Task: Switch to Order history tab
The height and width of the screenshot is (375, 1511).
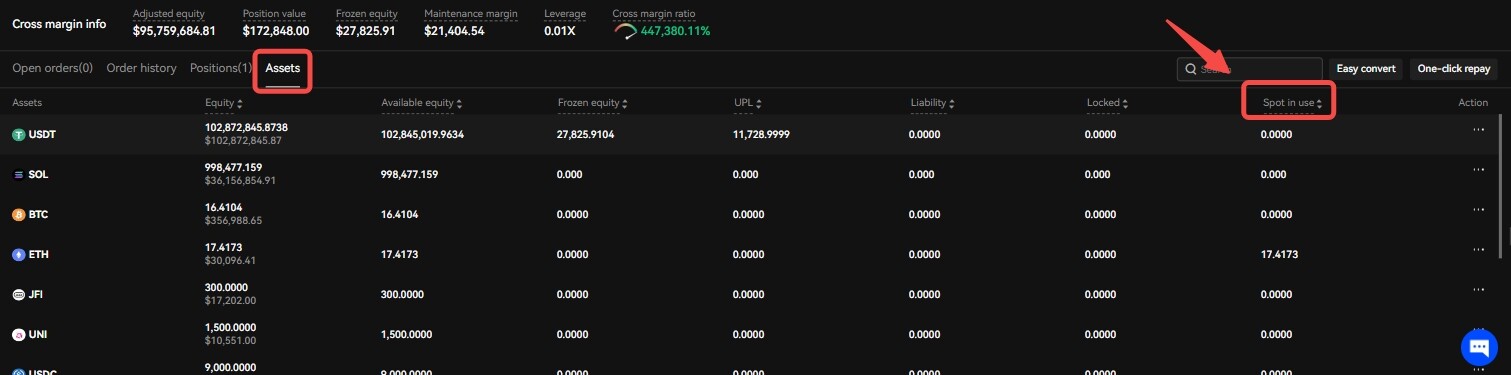Action: (141, 68)
